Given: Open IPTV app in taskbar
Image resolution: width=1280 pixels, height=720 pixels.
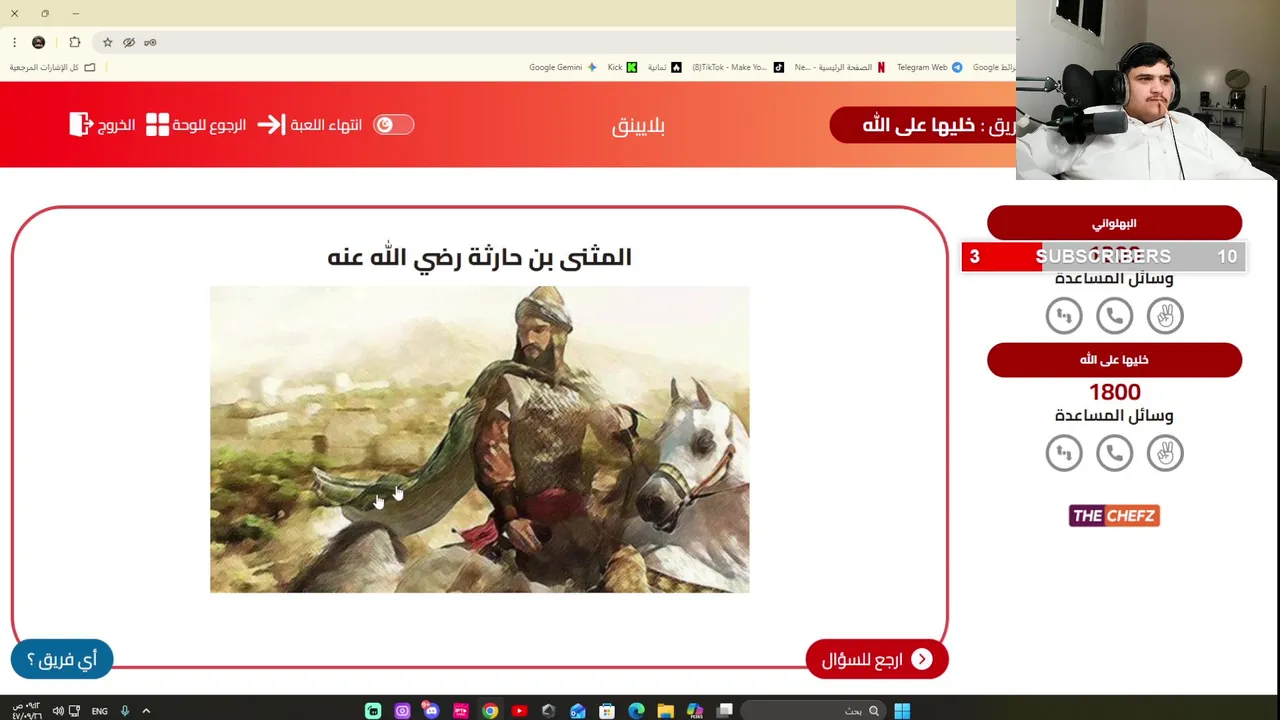Looking at the screenshot, I should tap(461, 711).
